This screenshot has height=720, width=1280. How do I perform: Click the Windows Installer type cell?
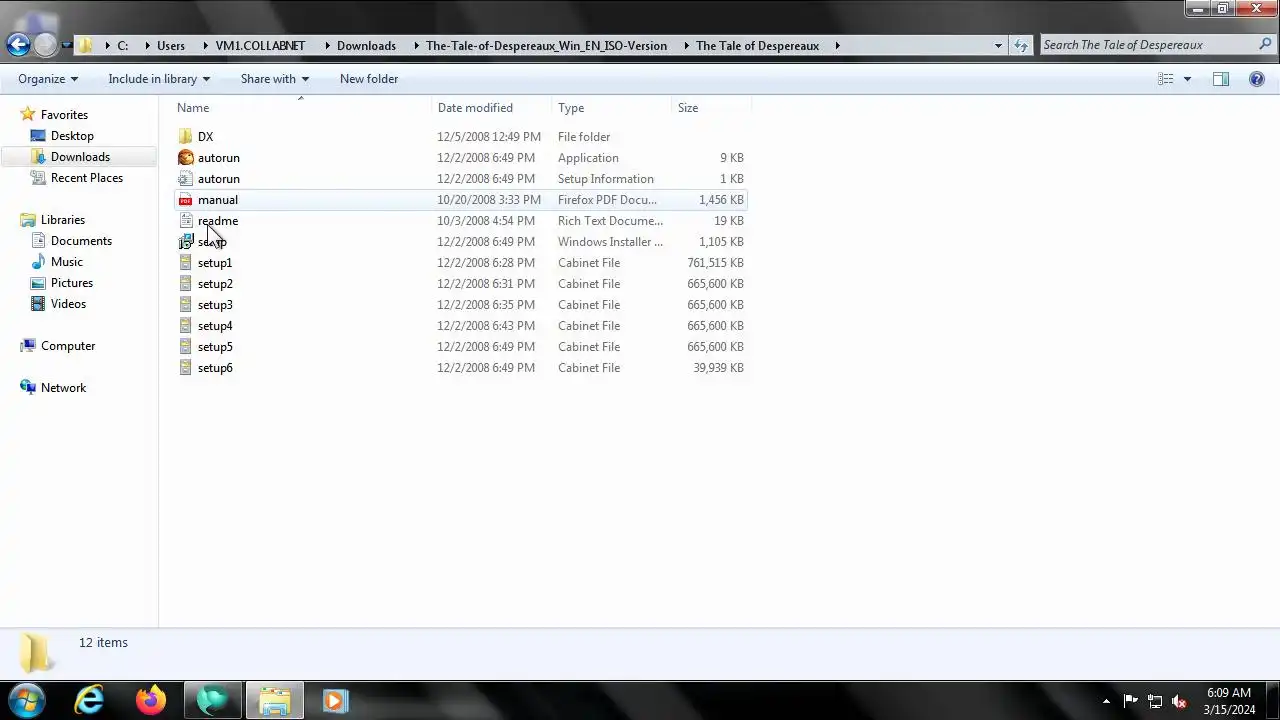click(x=610, y=242)
